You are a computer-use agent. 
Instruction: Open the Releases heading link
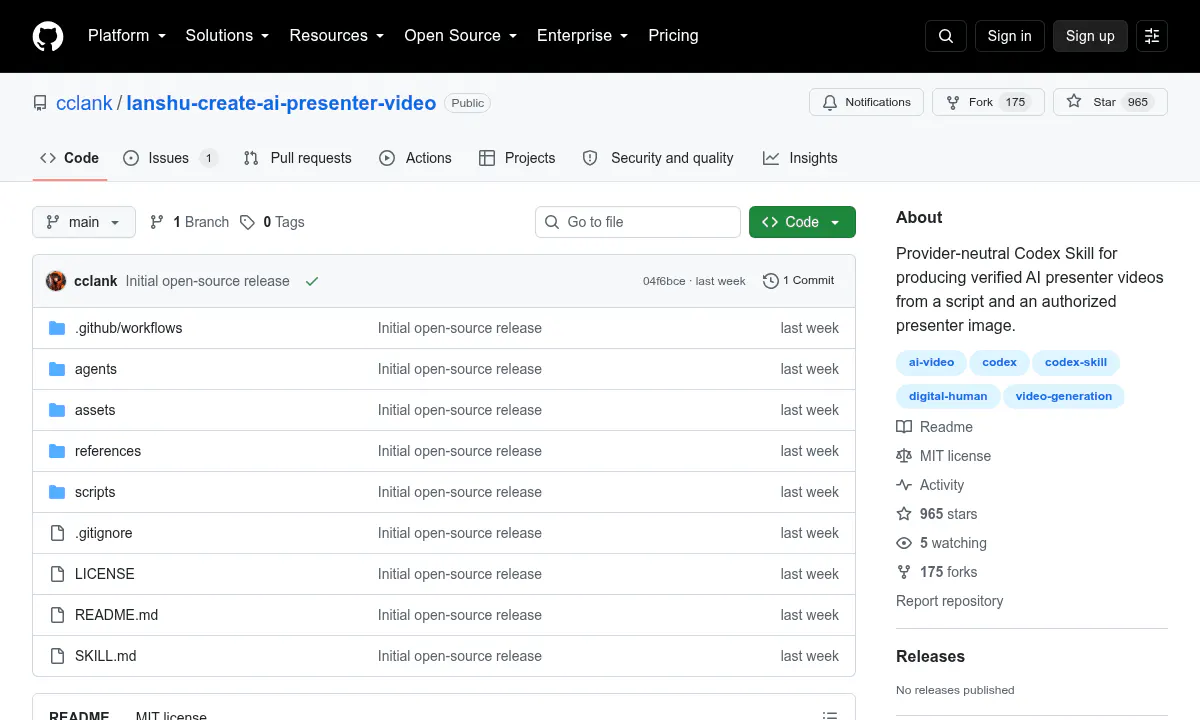[930, 656]
